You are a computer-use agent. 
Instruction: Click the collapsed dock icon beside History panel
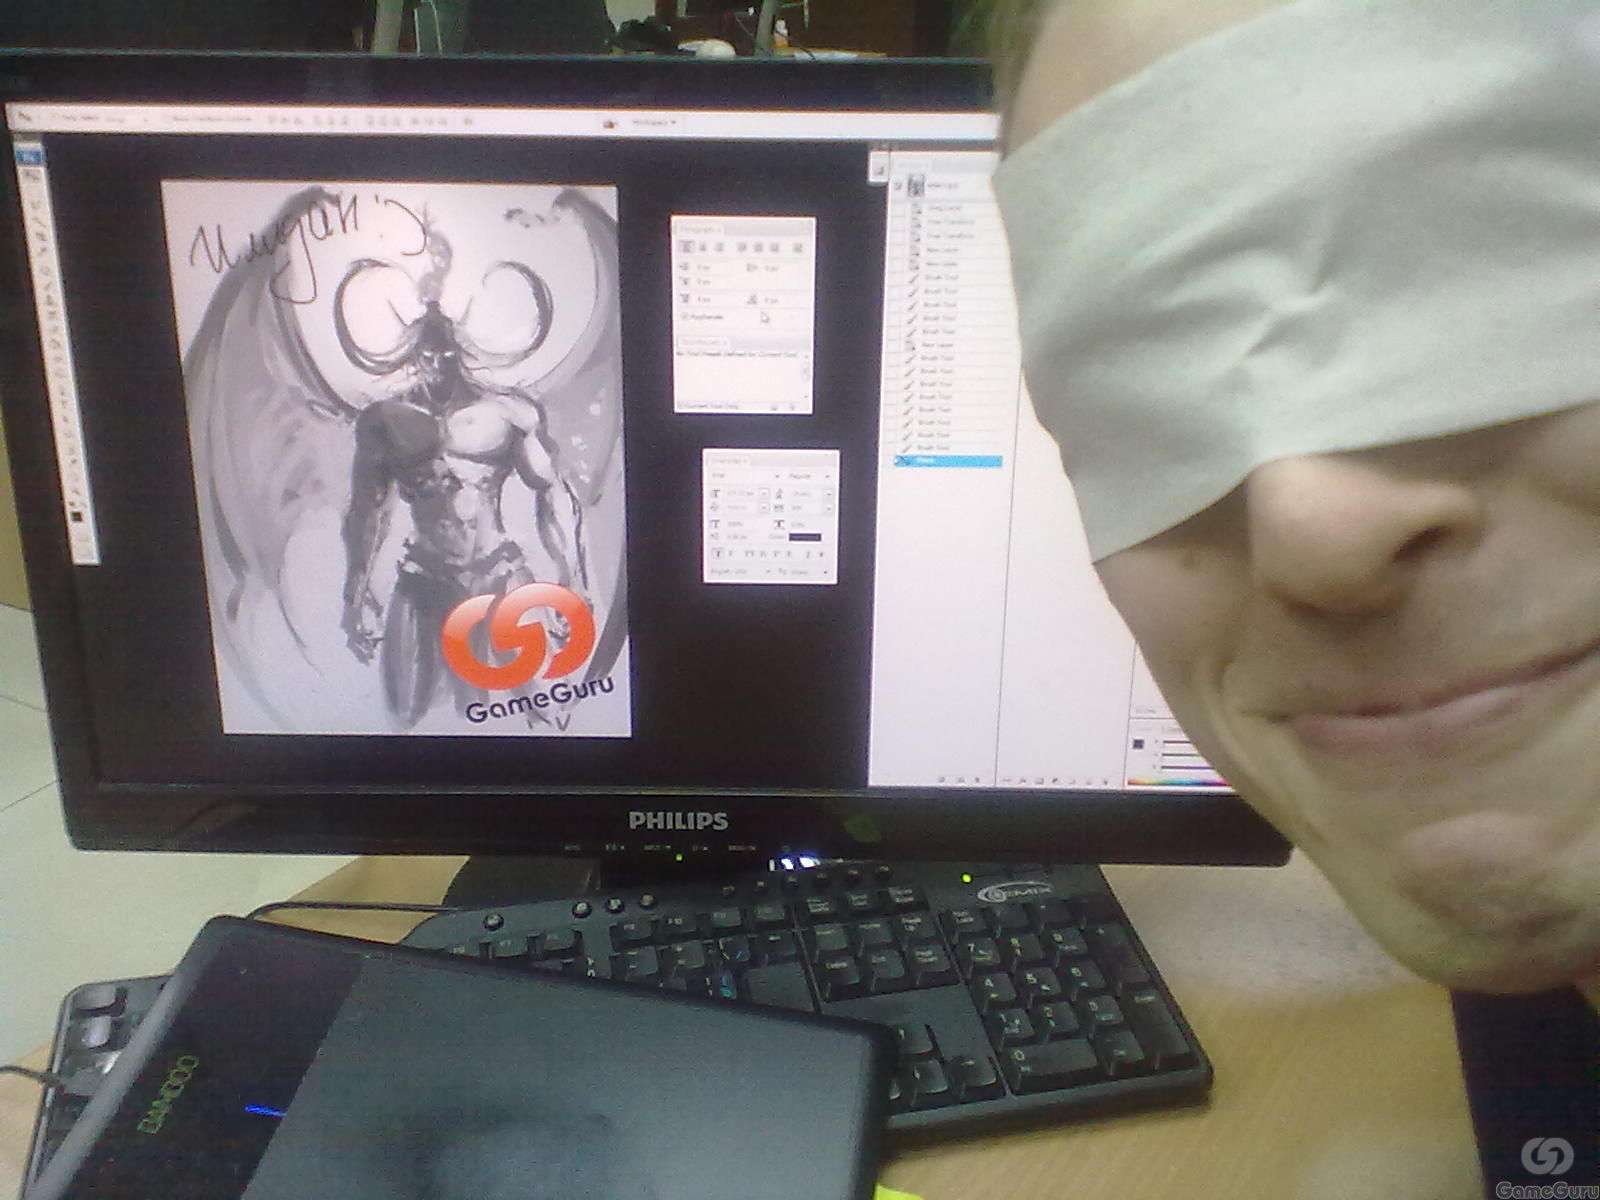[880, 172]
